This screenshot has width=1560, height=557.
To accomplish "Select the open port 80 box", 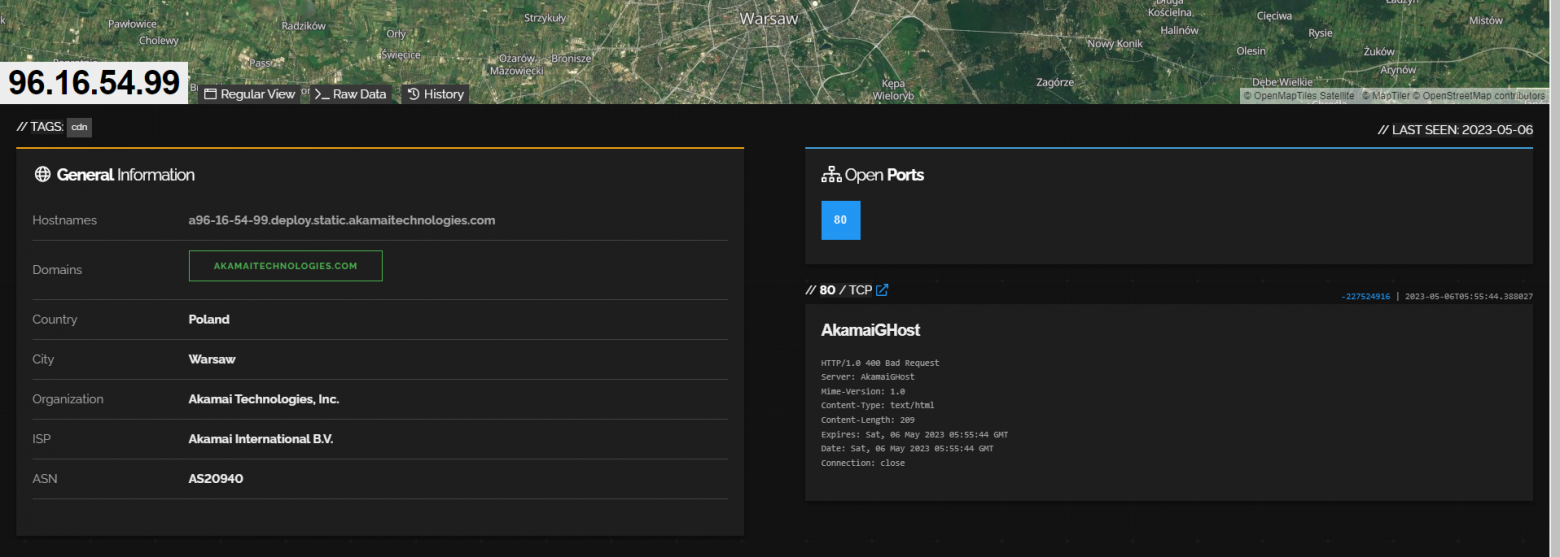I will click(840, 220).
